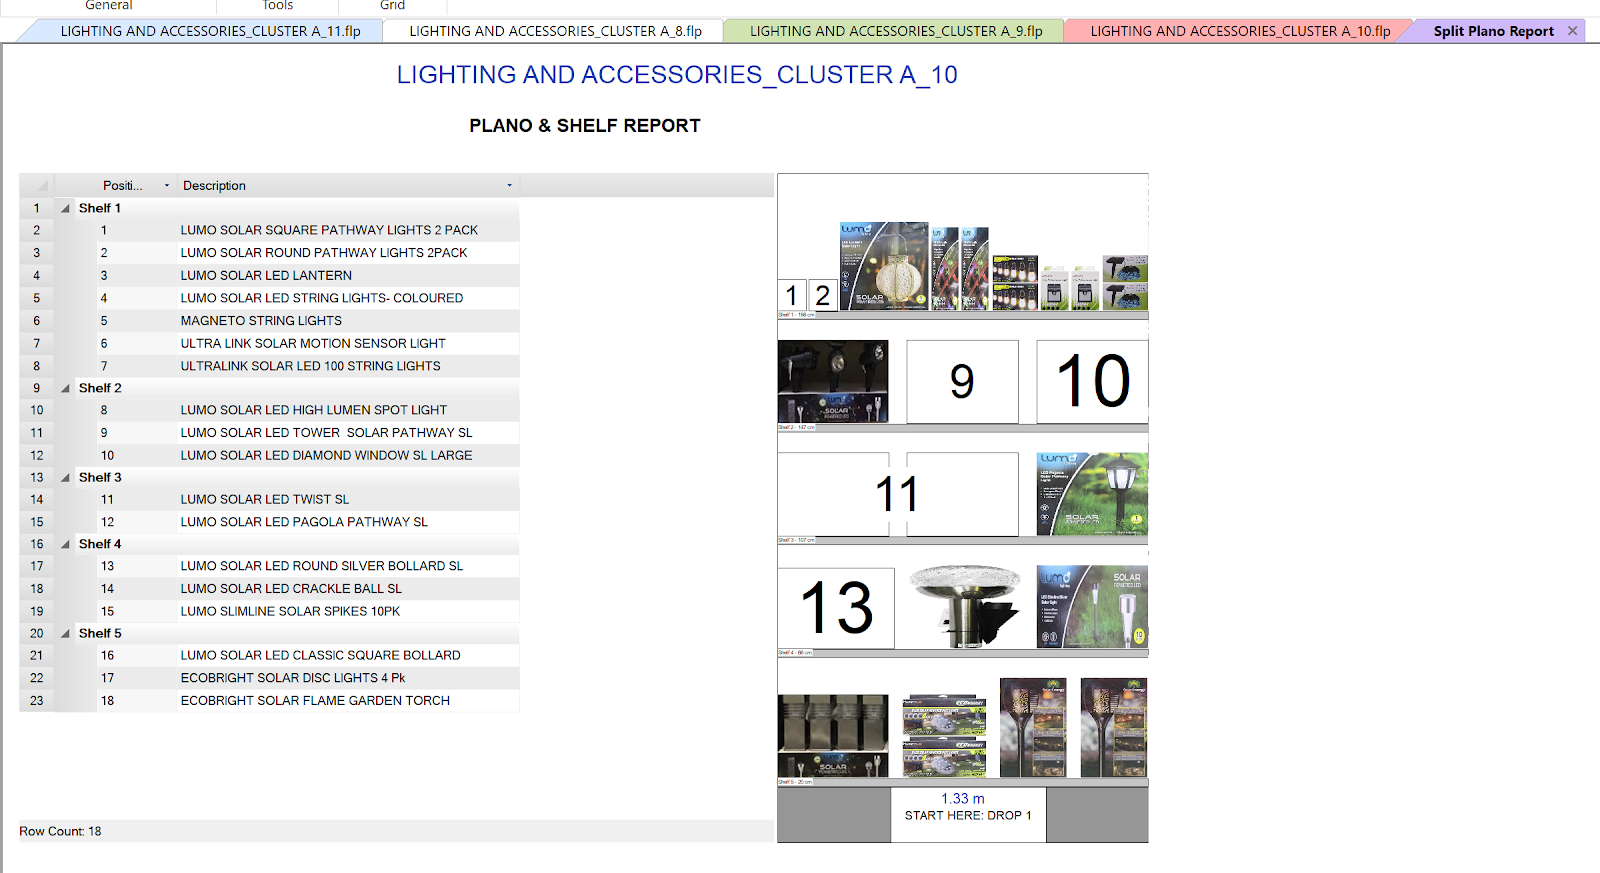Select the solar disc lights product image

(944, 736)
